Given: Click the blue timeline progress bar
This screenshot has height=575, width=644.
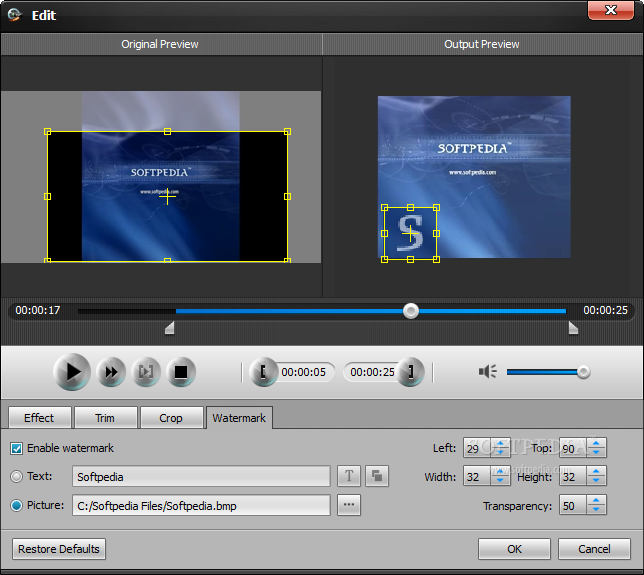Looking at the screenshot, I should tap(371, 311).
